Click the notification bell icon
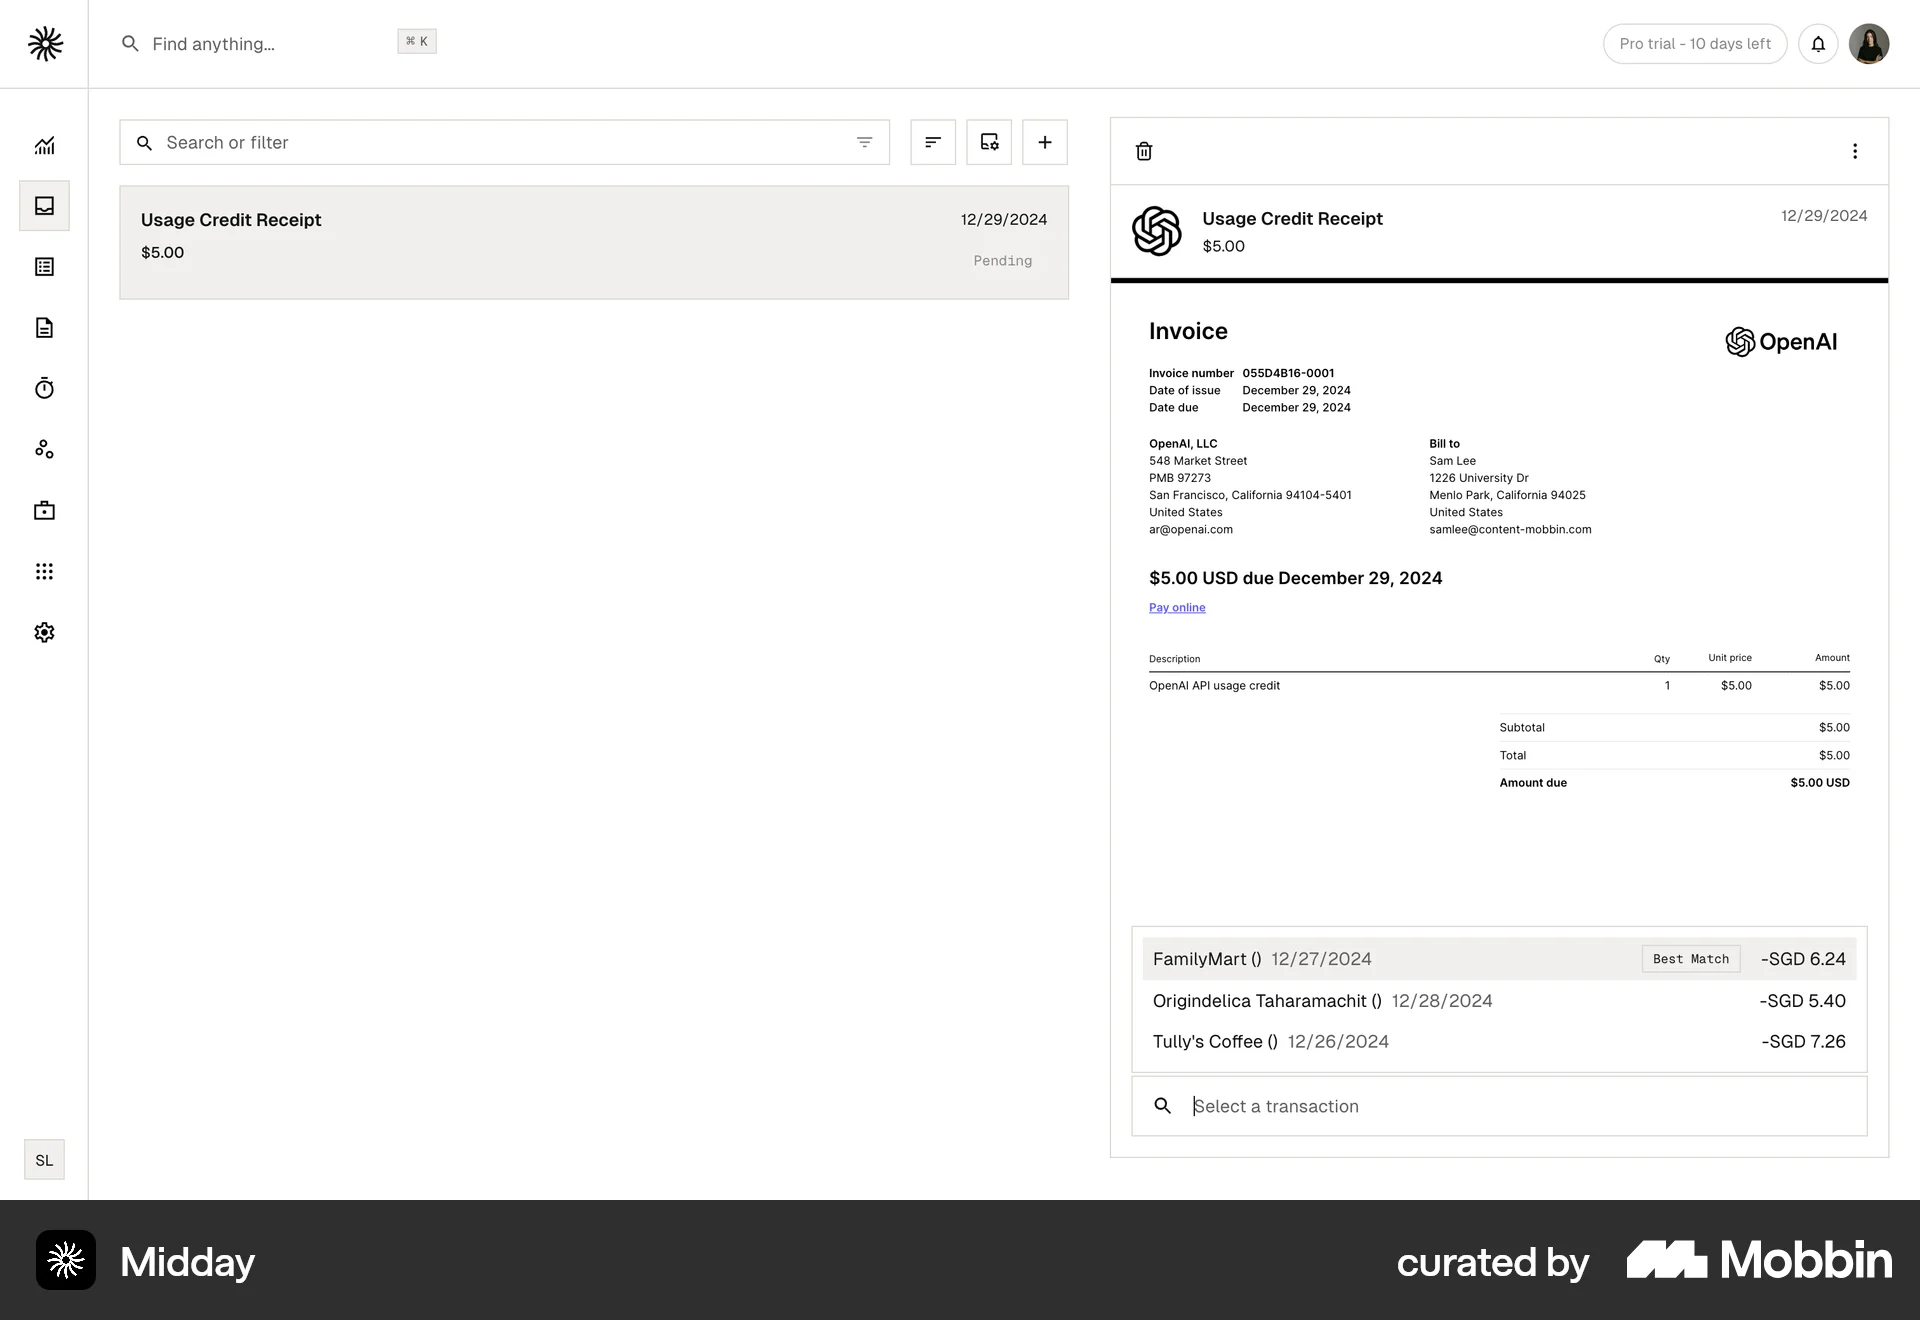The width and height of the screenshot is (1920, 1320). 1818,43
